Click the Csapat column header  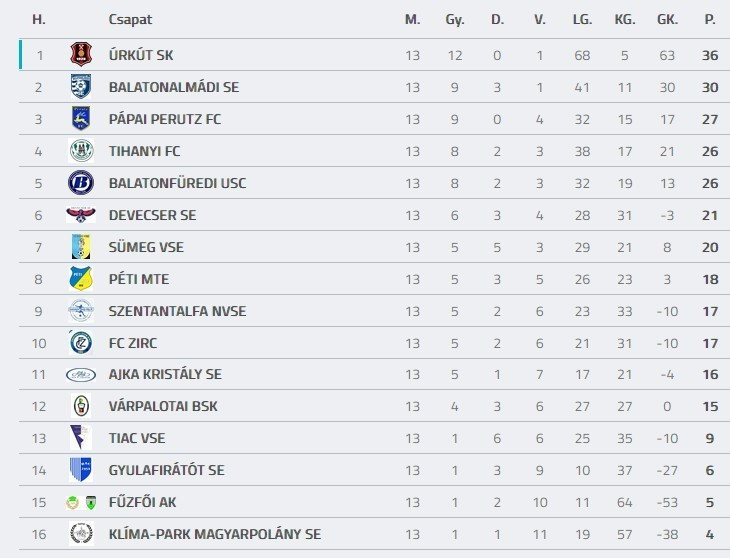[130, 19]
